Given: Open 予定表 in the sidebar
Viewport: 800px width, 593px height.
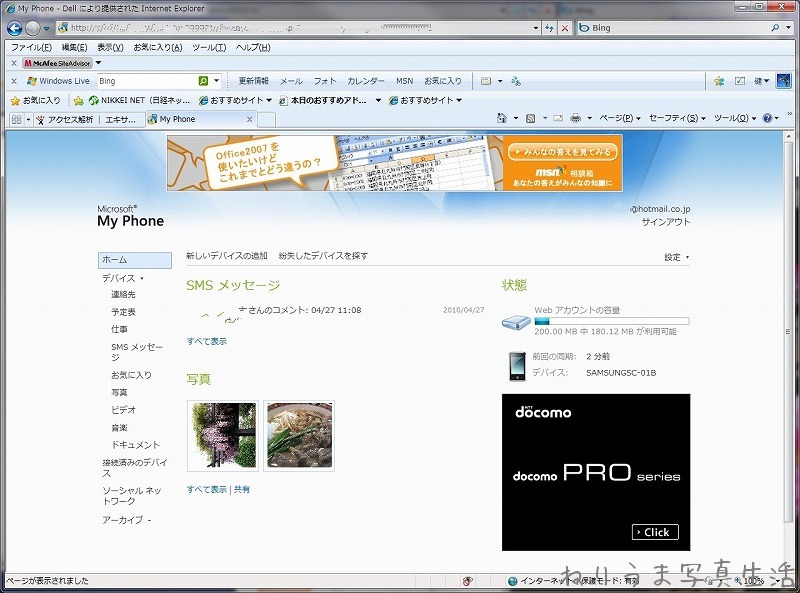Looking at the screenshot, I should click(123, 312).
